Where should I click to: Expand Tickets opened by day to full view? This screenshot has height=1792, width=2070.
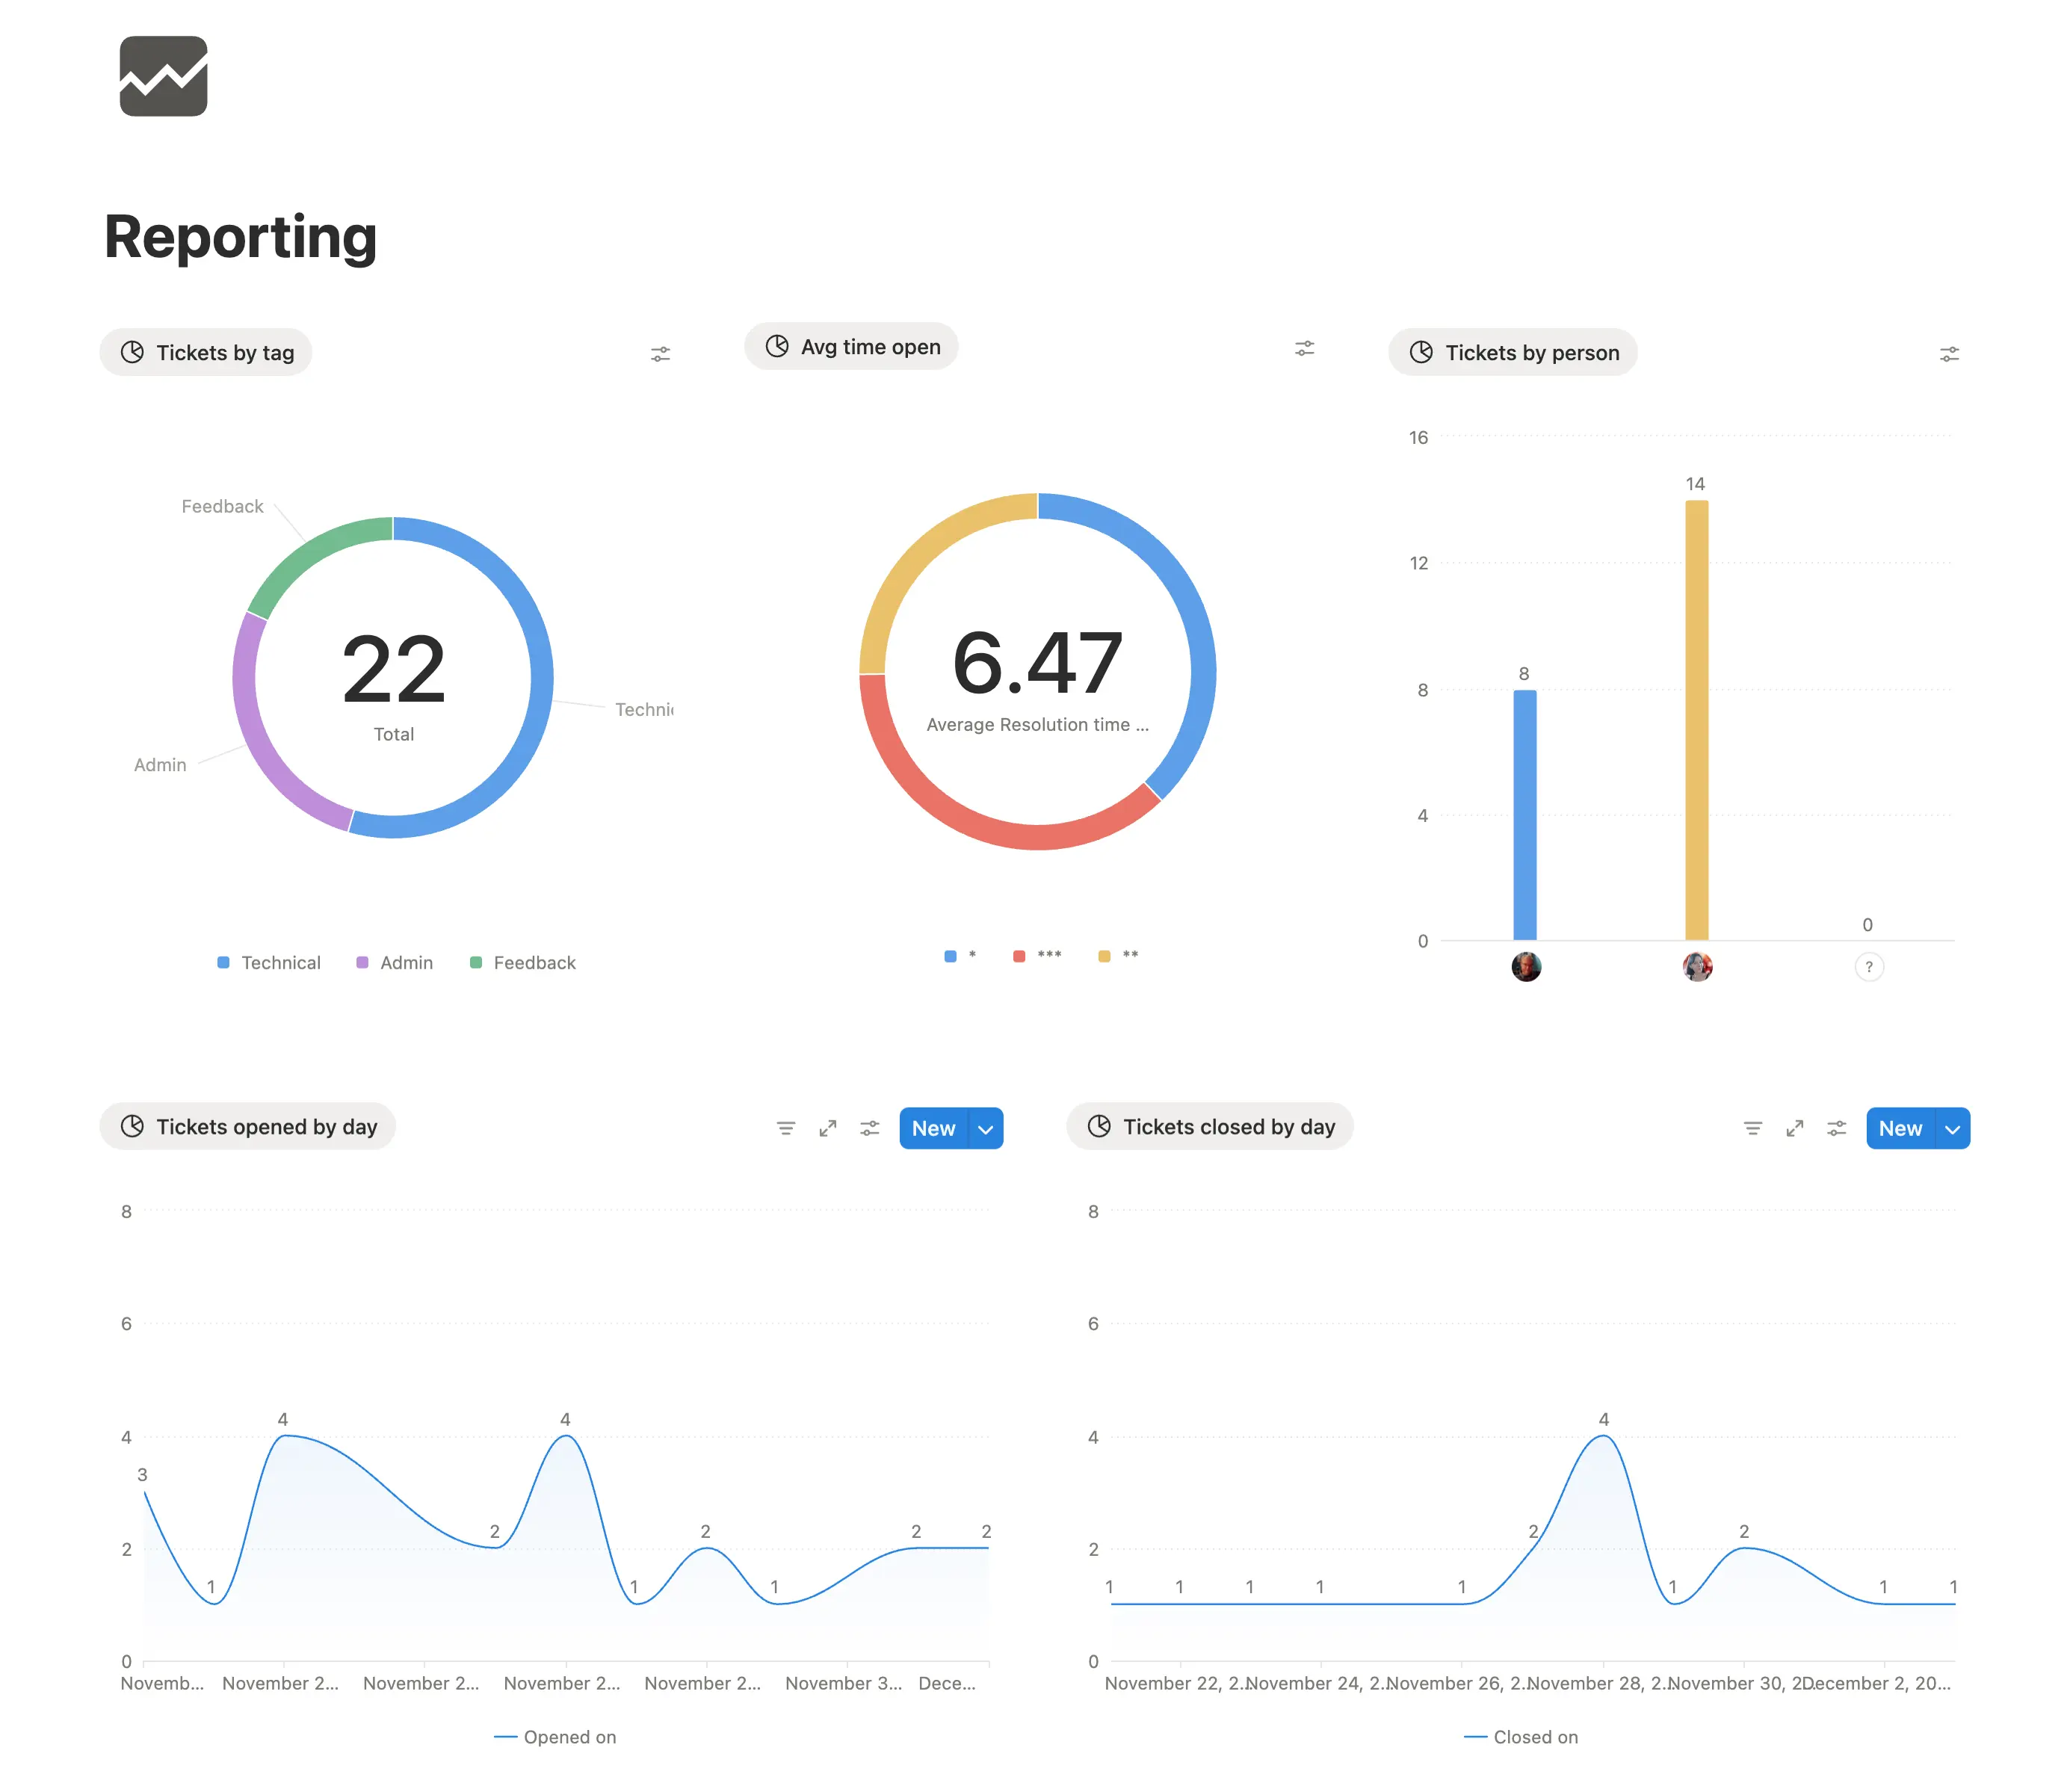coord(828,1128)
